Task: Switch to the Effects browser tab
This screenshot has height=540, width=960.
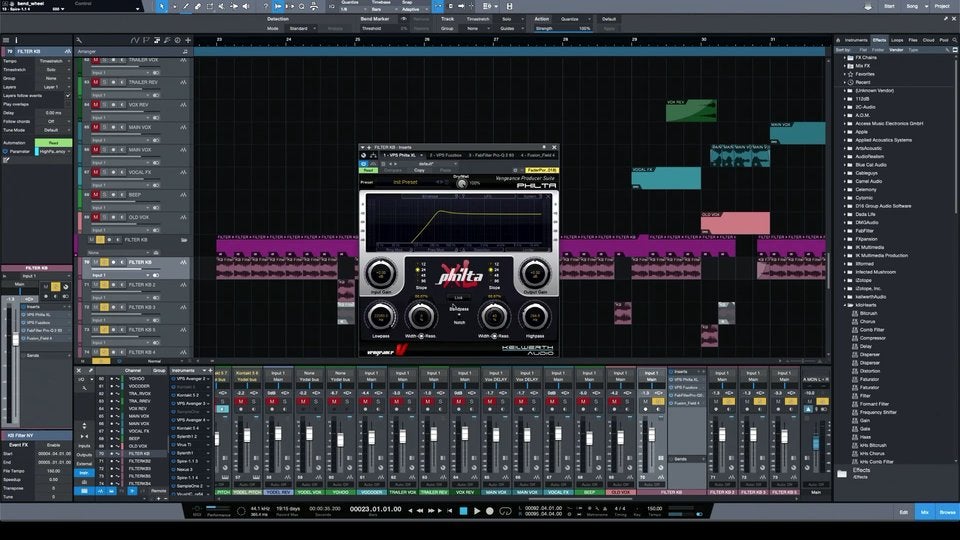Action: (x=879, y=40)
